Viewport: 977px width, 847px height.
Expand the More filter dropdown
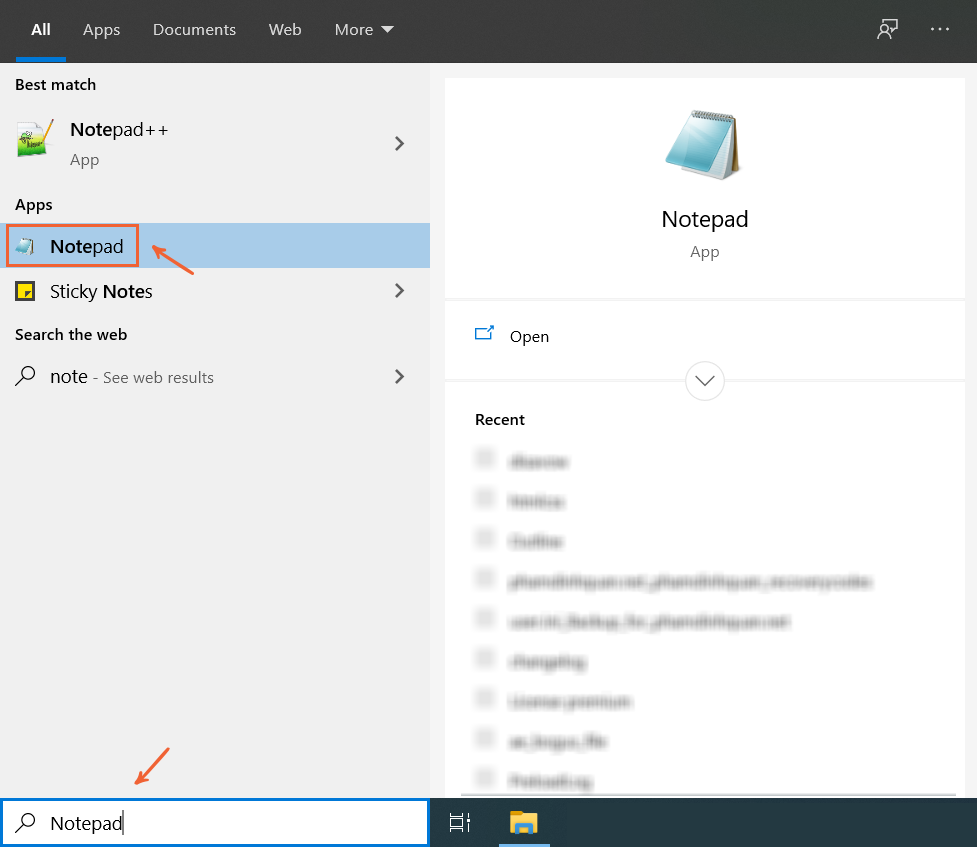tap(364, 29)
